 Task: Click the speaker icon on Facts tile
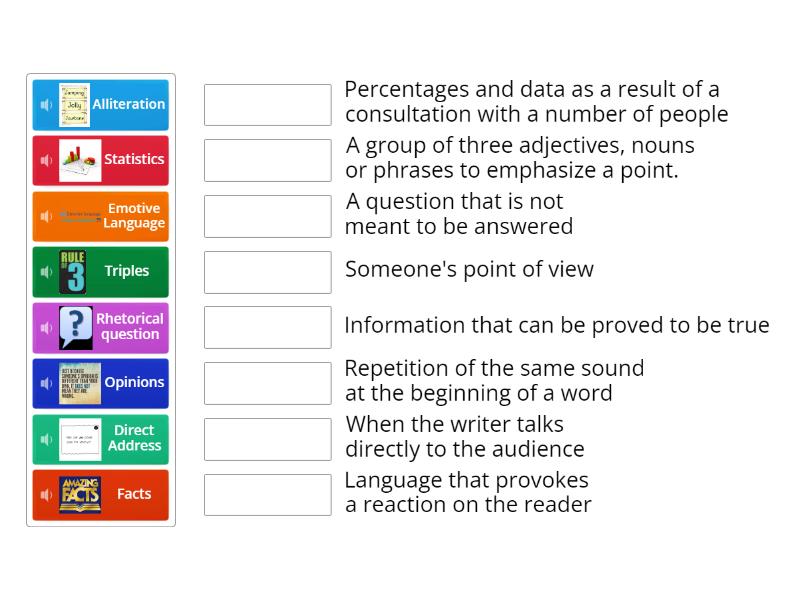[46, 495]
